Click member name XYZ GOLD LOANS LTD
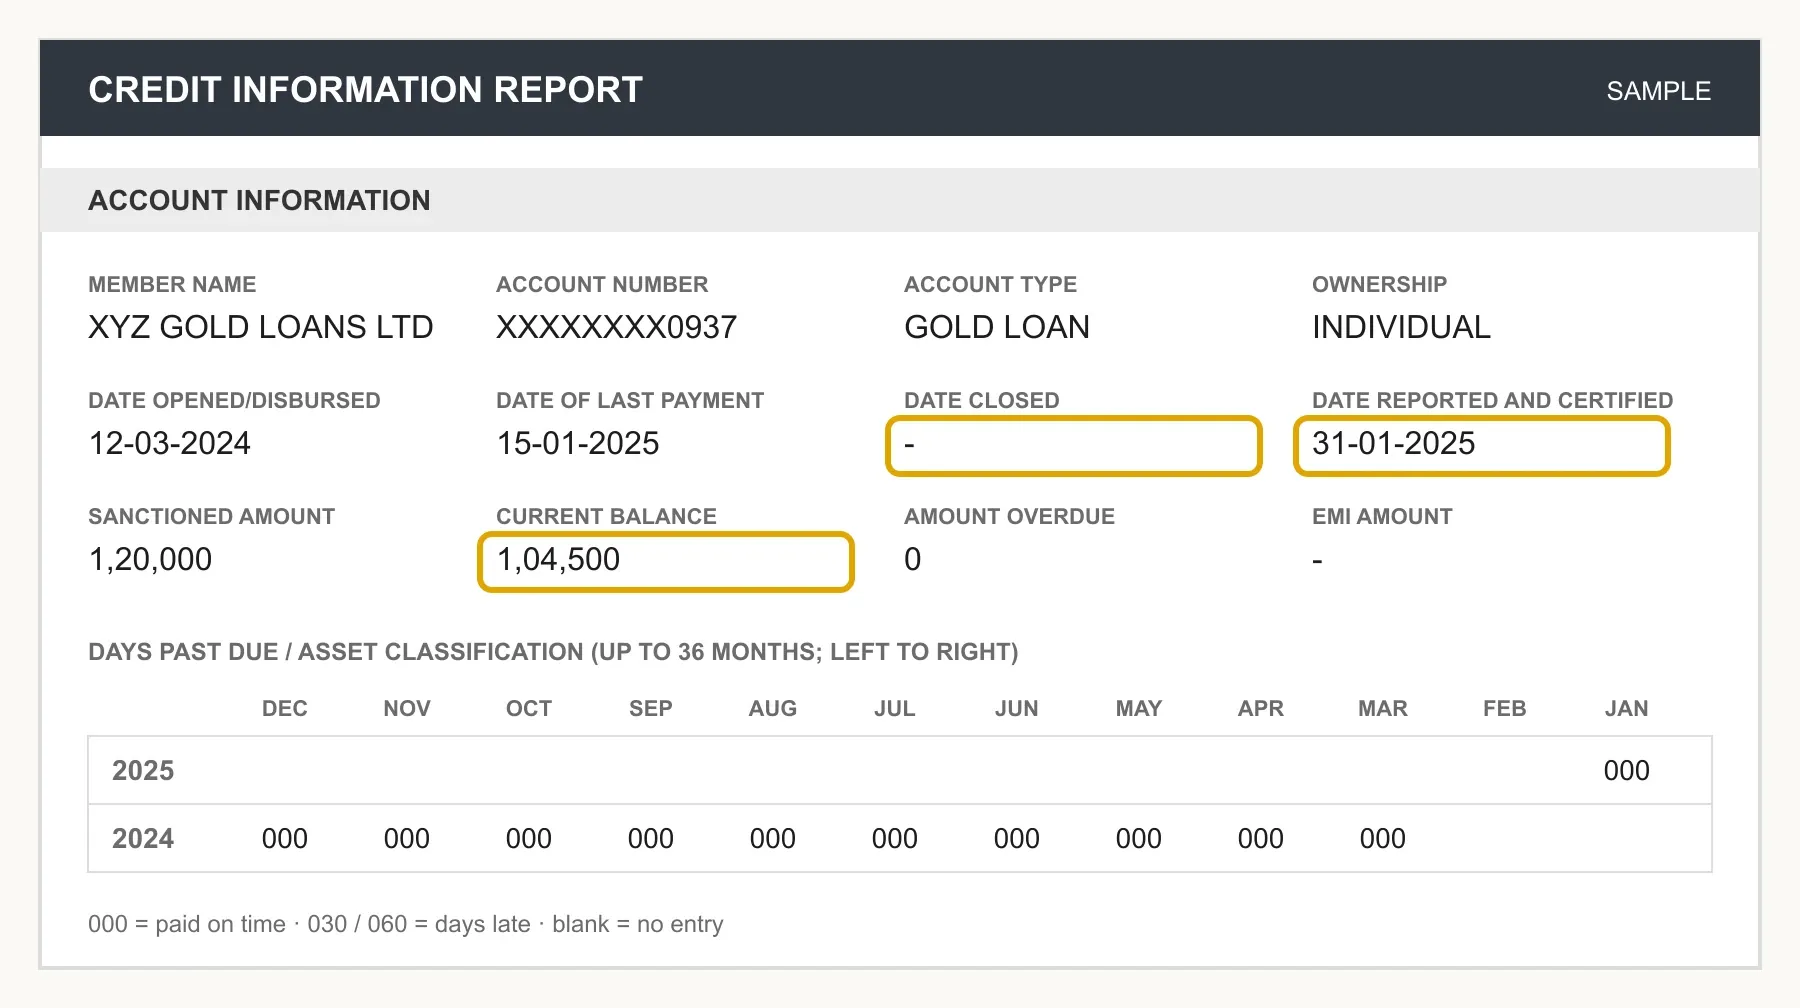This screenshot has height=1008, width=1800. [260, 327]
